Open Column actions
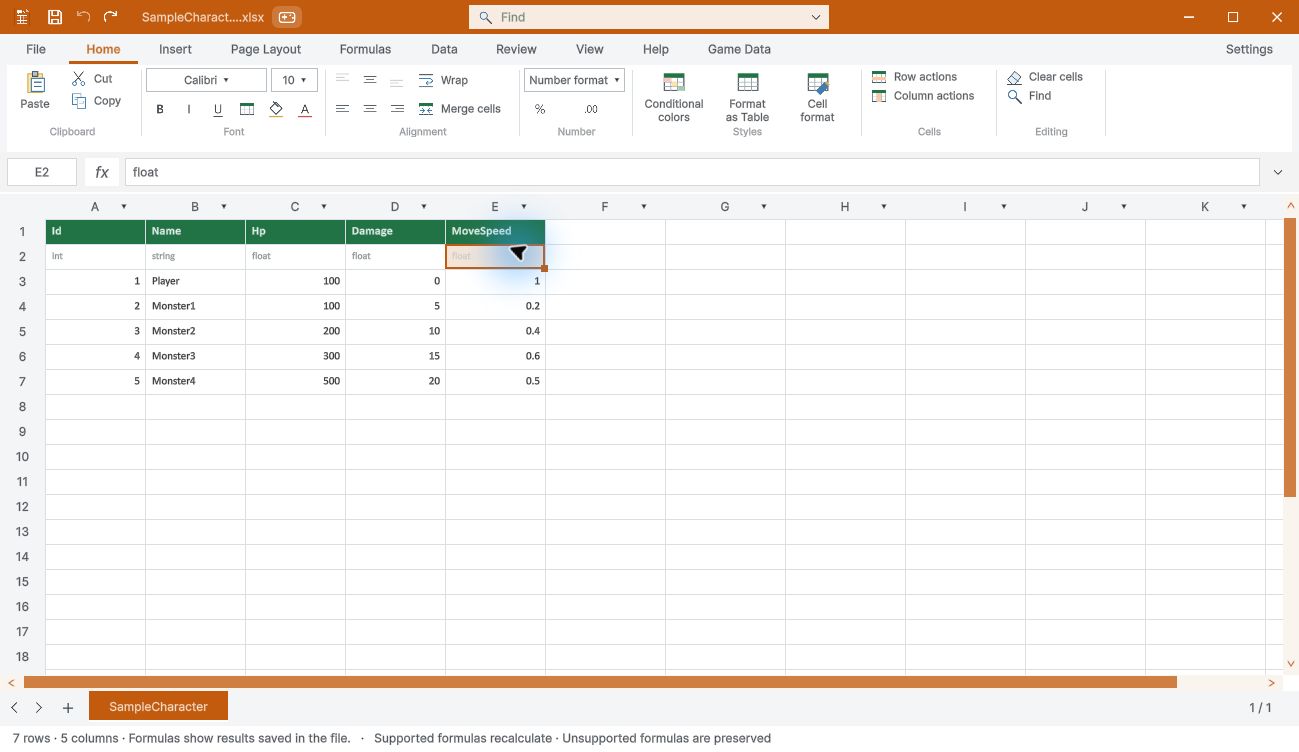The height and width of the screenshot is (752, 1299). [922, 96]
